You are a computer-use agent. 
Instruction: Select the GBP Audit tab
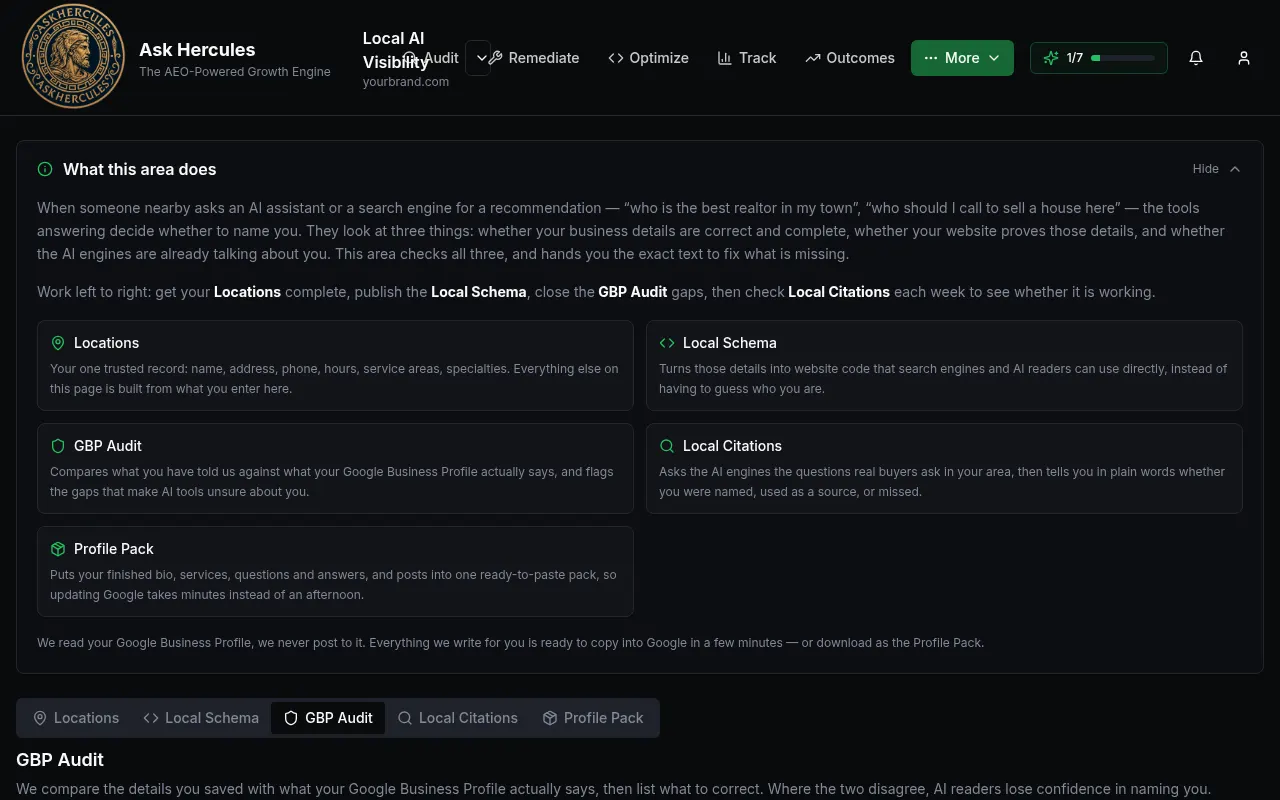328,718
